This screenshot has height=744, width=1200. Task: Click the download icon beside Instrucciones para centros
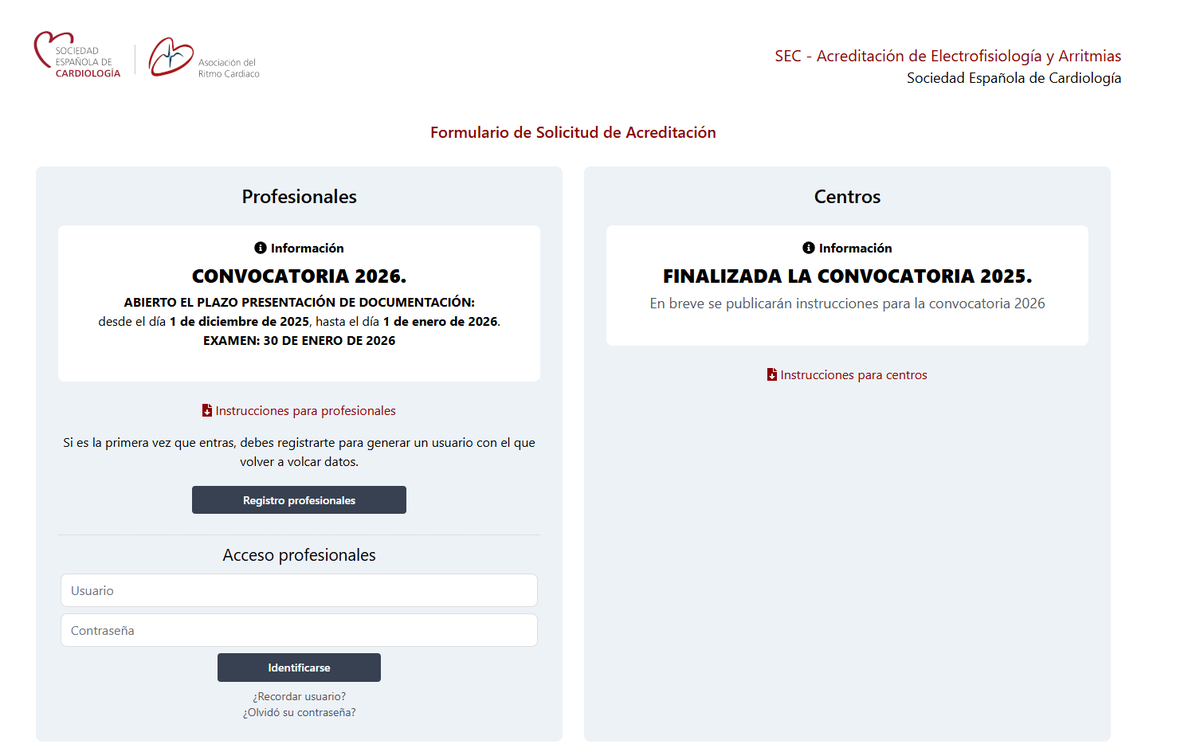point(772,375)
